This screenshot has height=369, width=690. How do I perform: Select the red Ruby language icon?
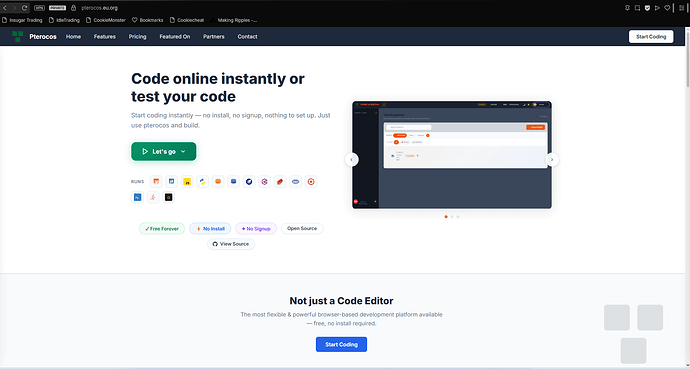[280, 182]
